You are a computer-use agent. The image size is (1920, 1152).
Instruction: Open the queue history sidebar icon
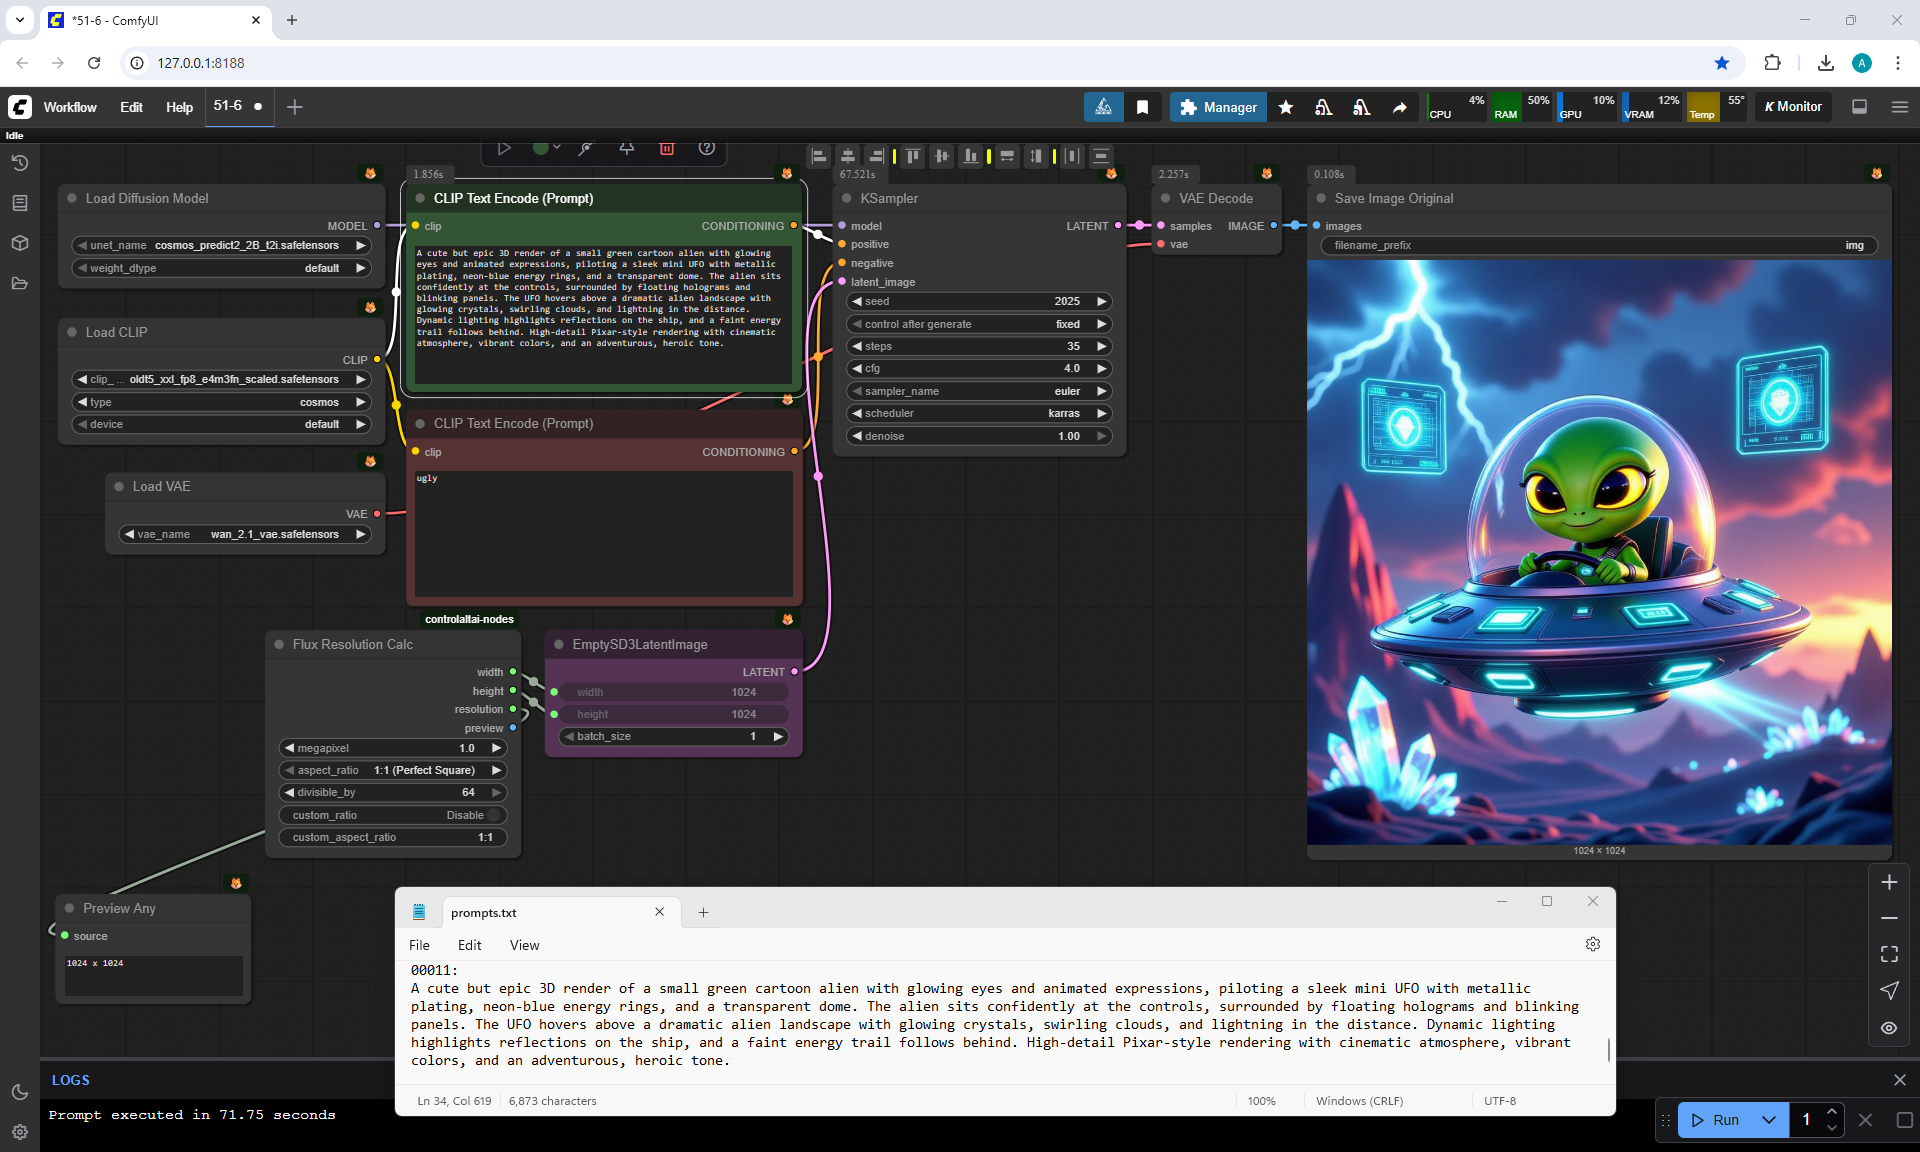19,163
